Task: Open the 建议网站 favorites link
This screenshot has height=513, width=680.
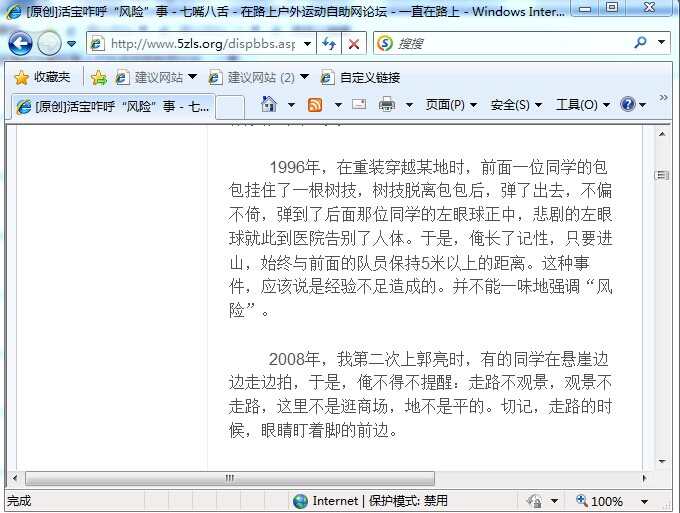Action: 149,78
